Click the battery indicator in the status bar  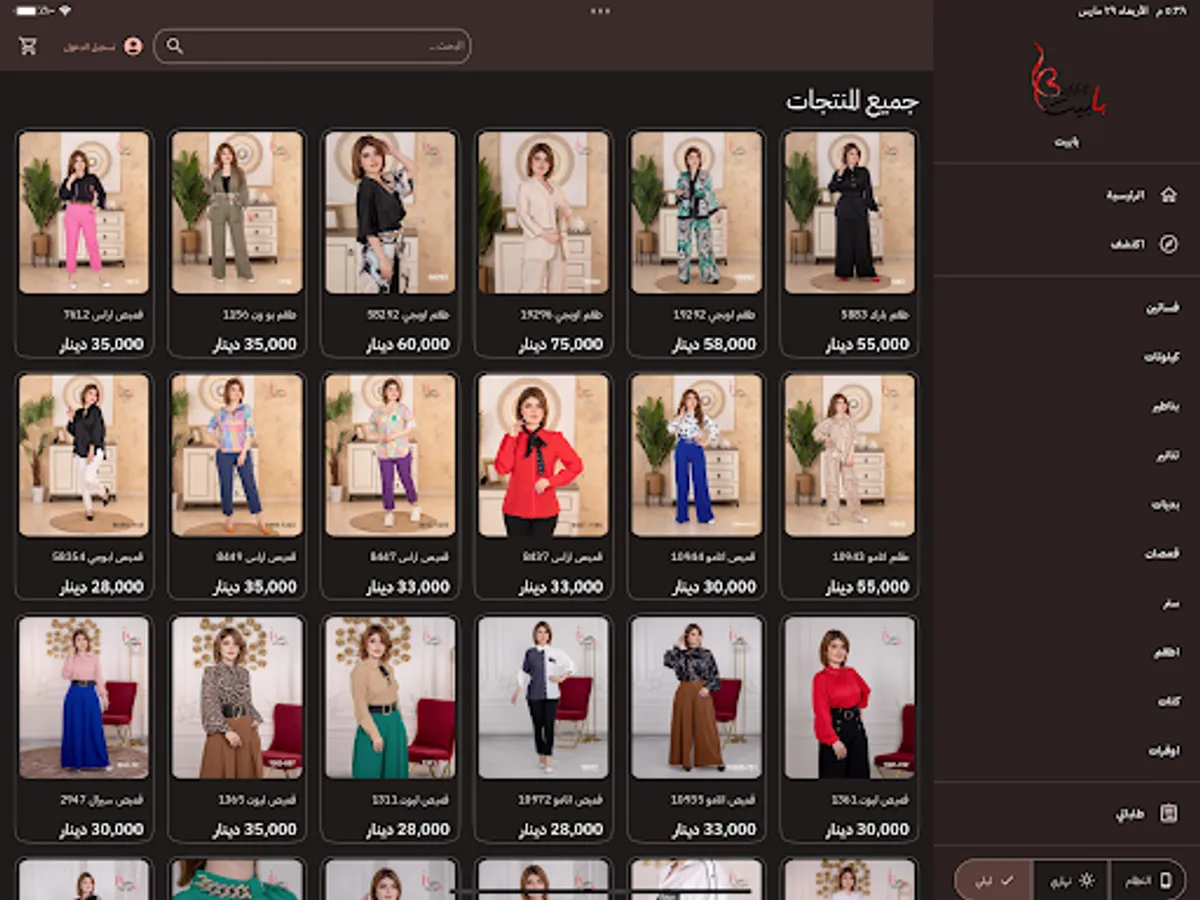[27, 11]
